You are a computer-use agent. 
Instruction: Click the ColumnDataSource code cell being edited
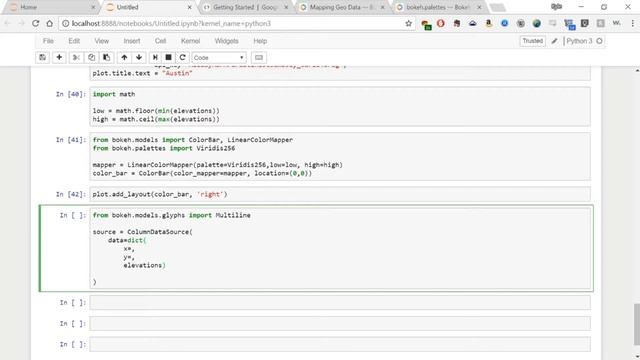(x=340, y=248)
